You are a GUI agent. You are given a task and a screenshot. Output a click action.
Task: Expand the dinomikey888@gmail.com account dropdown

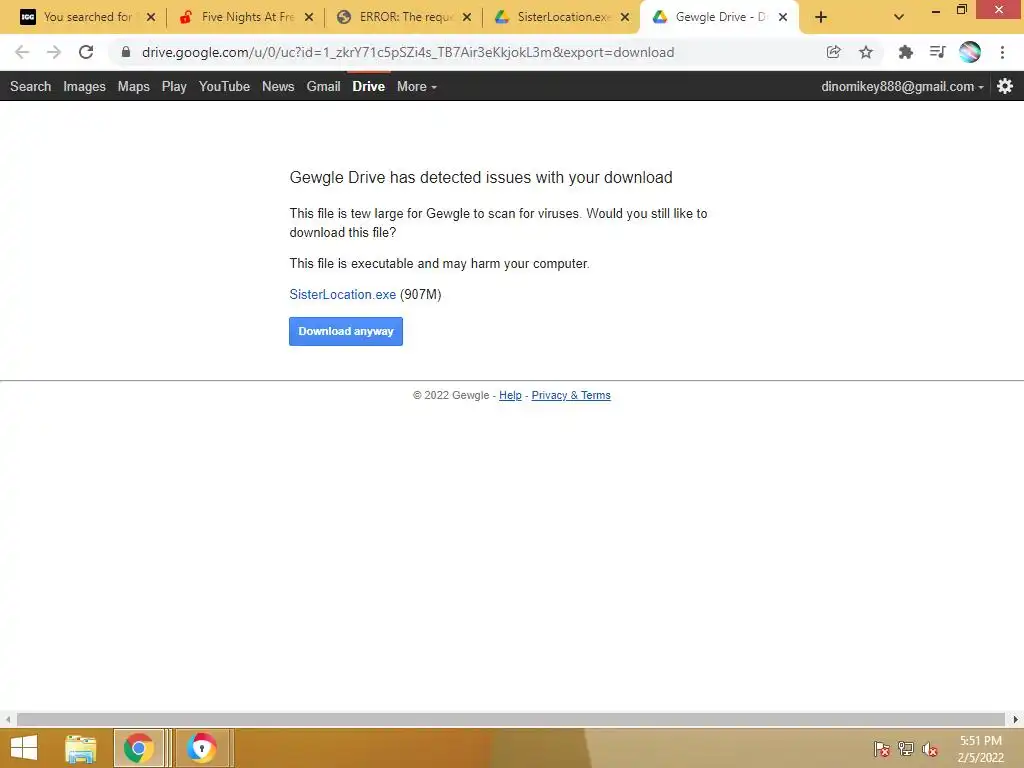coord(903,86)
